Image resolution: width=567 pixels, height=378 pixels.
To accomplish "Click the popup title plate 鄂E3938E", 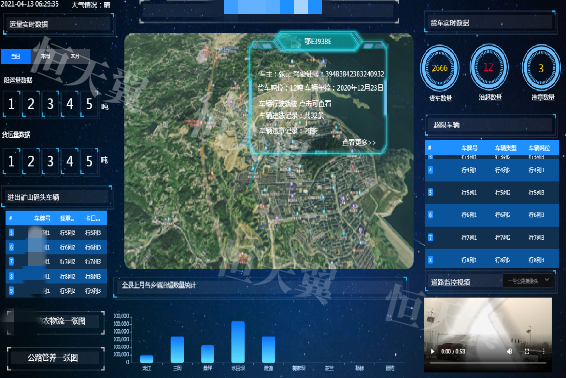I will tap(317, 42).
